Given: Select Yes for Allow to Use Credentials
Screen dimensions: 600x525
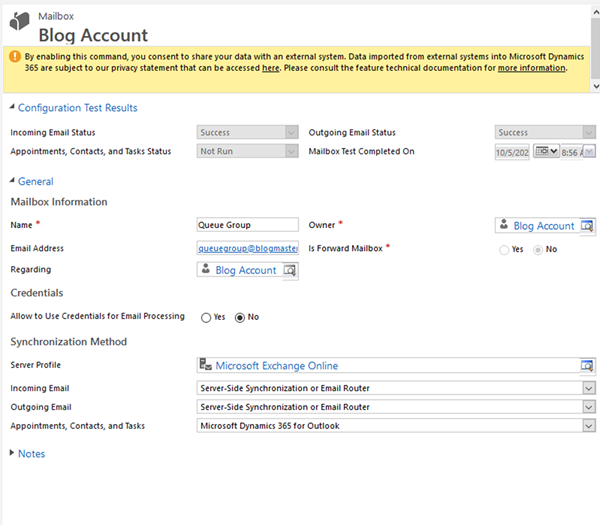Looking at the screenshot, I should (x=206, y=317).
